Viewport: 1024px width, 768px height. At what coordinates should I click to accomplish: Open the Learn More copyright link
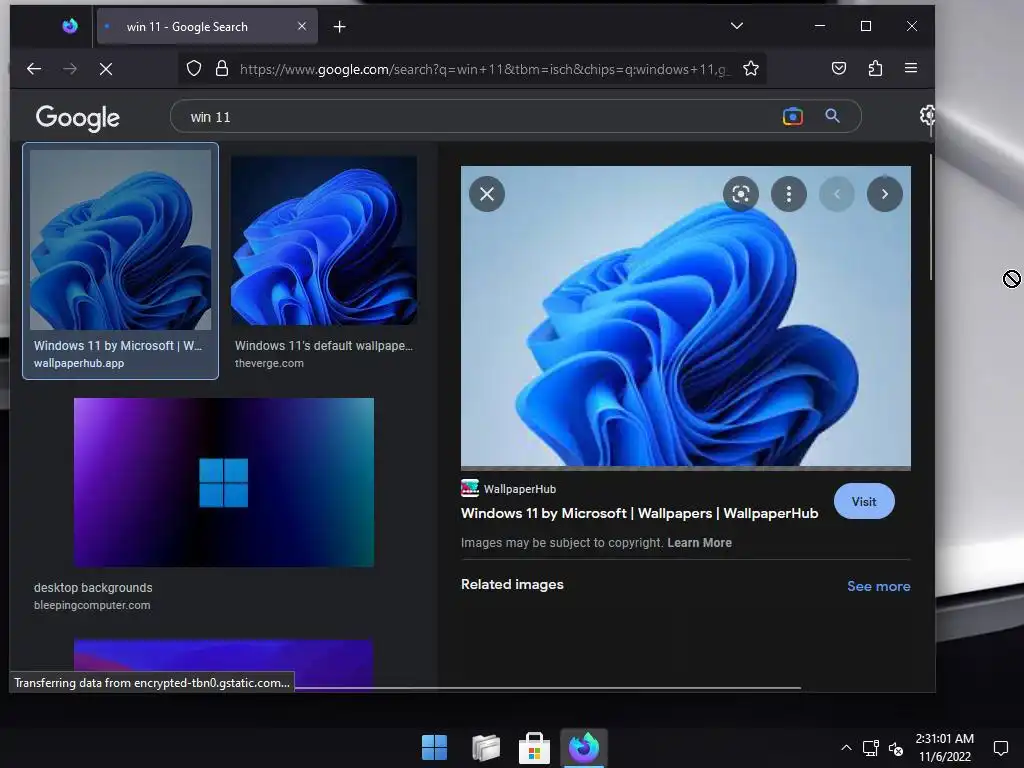pyautogui.click(x=699, y=543)
